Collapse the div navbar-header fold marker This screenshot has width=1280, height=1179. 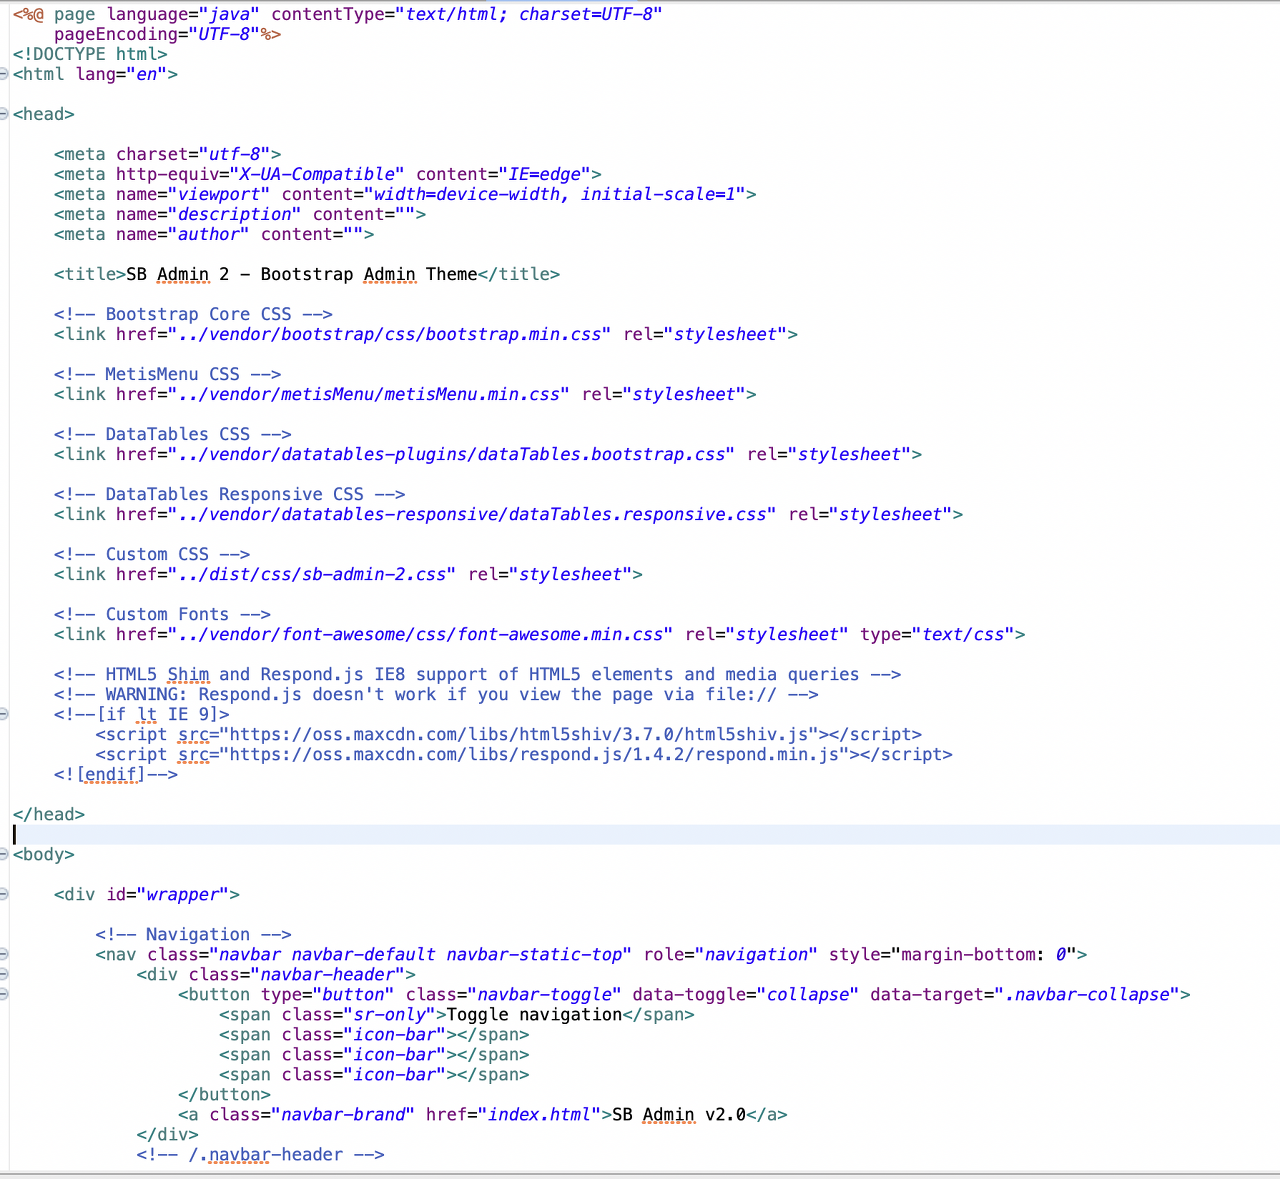tap(4, 974)
